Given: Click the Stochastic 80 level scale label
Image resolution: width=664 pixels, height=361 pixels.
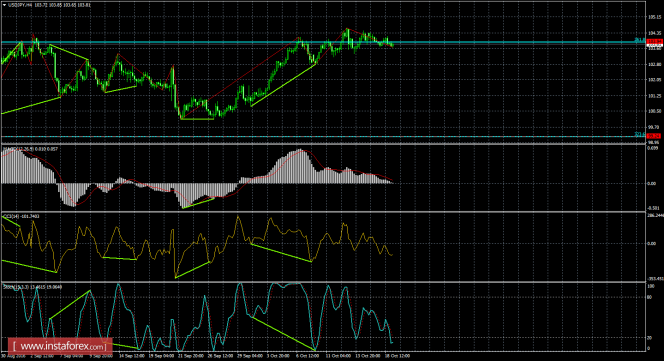Looking at the screenshot, I should [650, 297].
